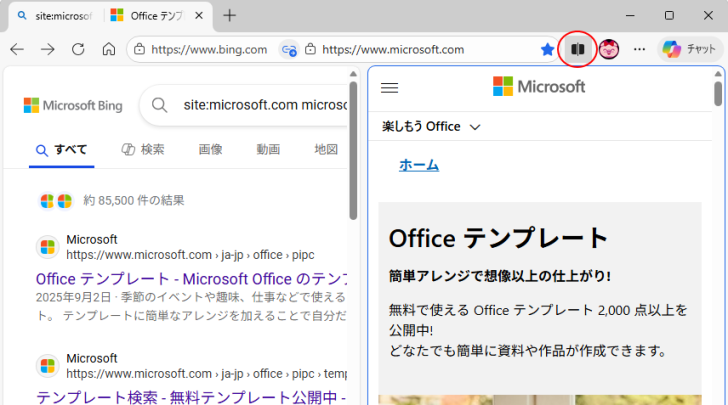Click the Bing pane scroll-up arrow
The width and height of the screenshot is (728, 405).
353,74
